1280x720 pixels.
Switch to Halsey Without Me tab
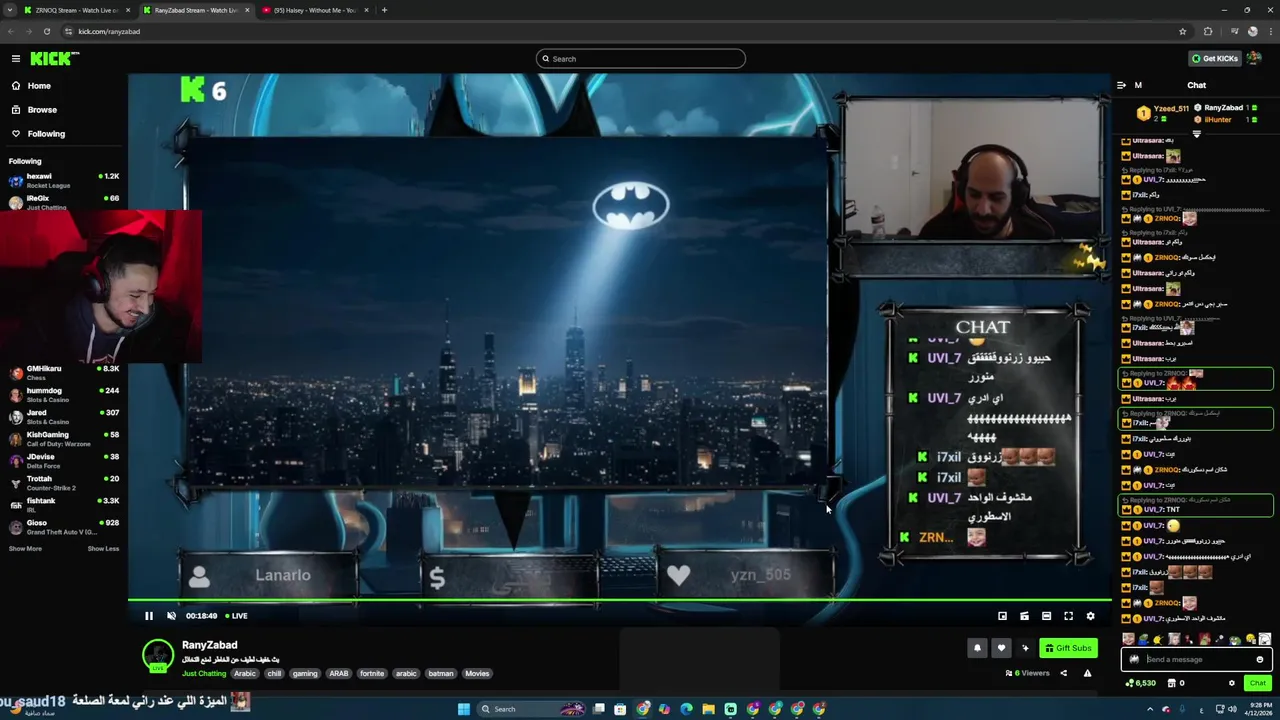point(314,10)
